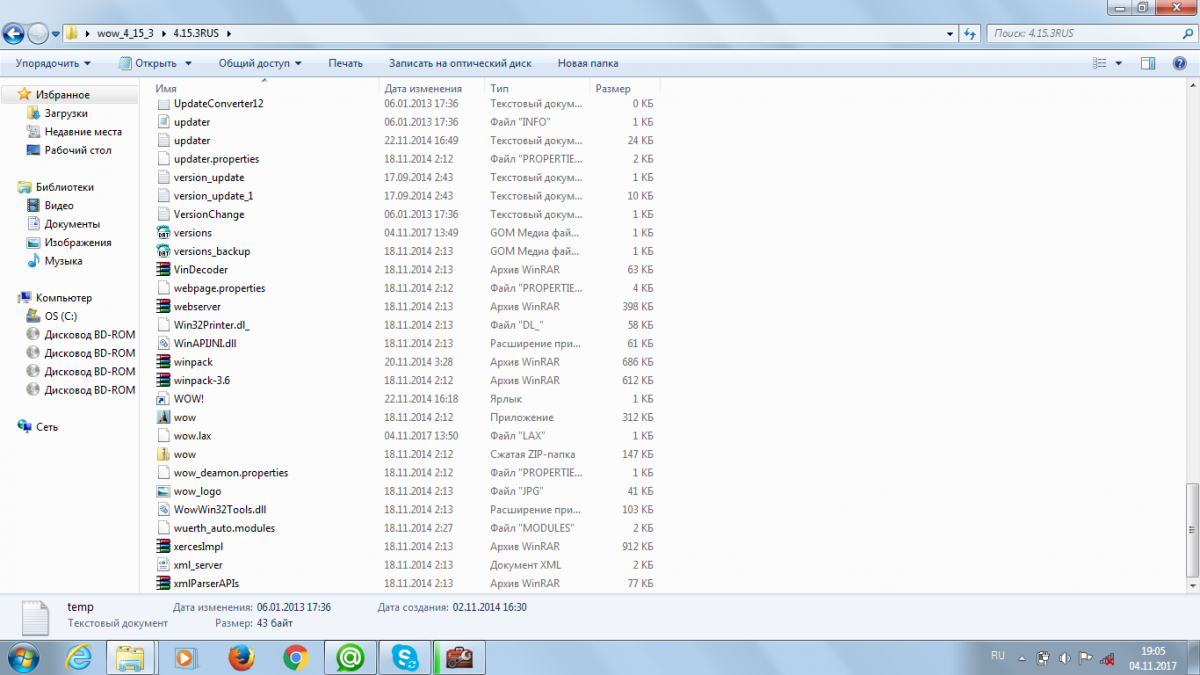Screen dimensions: 1200x675
Task: Select the UpdateConverter12 file row
Action: coord(406,103)
